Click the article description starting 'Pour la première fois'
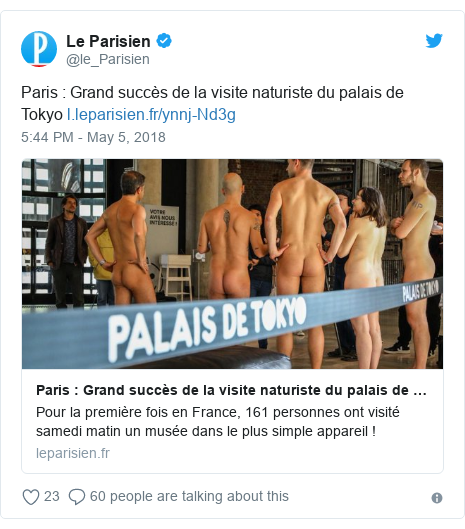465x529 pixels. click(218, 422)
